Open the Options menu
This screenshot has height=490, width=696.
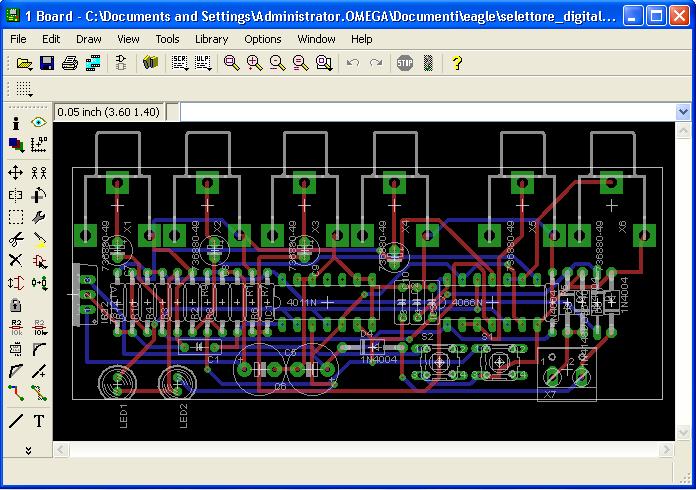tap(263, 40)
